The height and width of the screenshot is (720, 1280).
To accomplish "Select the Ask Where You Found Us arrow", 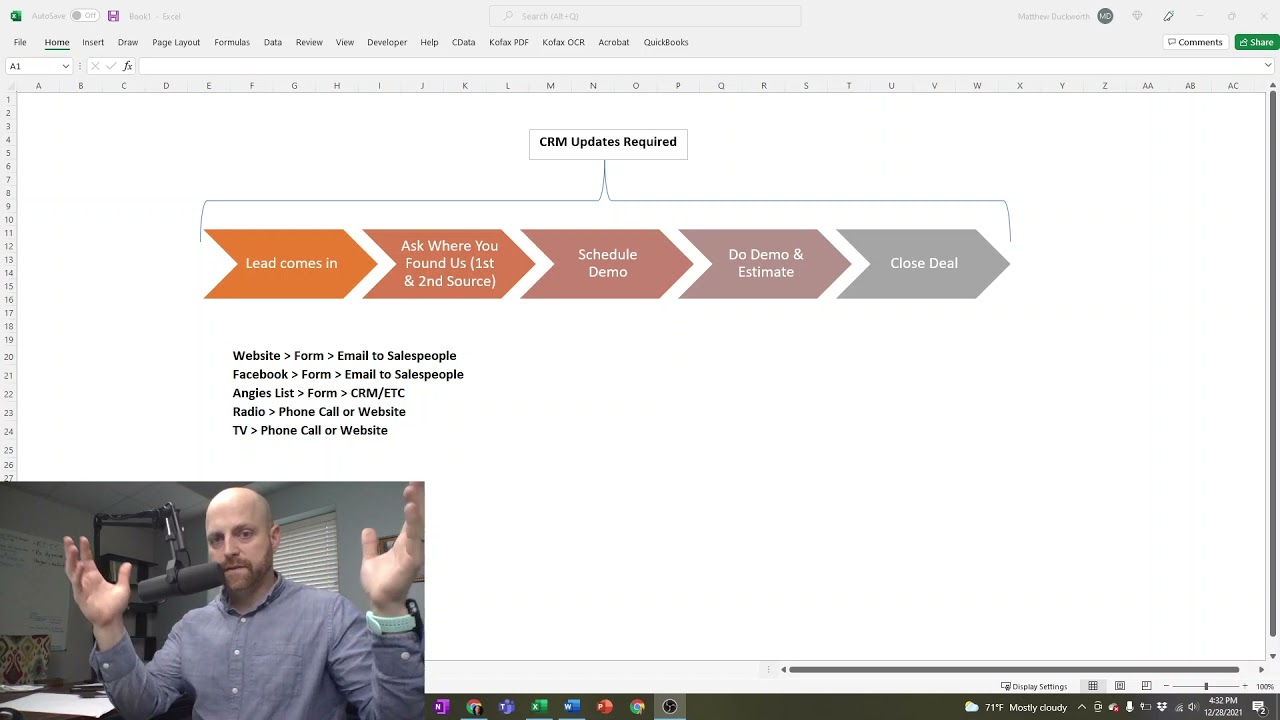I will 449,264.
